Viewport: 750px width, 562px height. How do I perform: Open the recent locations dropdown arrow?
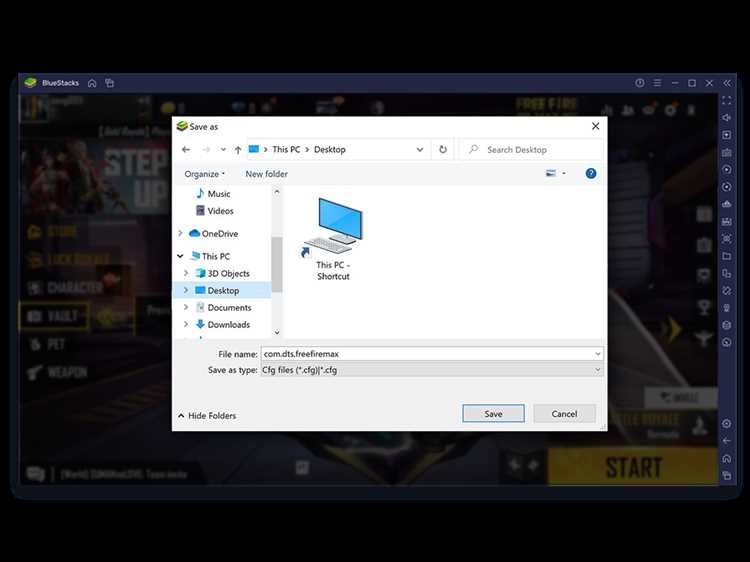tap(223, 150)
